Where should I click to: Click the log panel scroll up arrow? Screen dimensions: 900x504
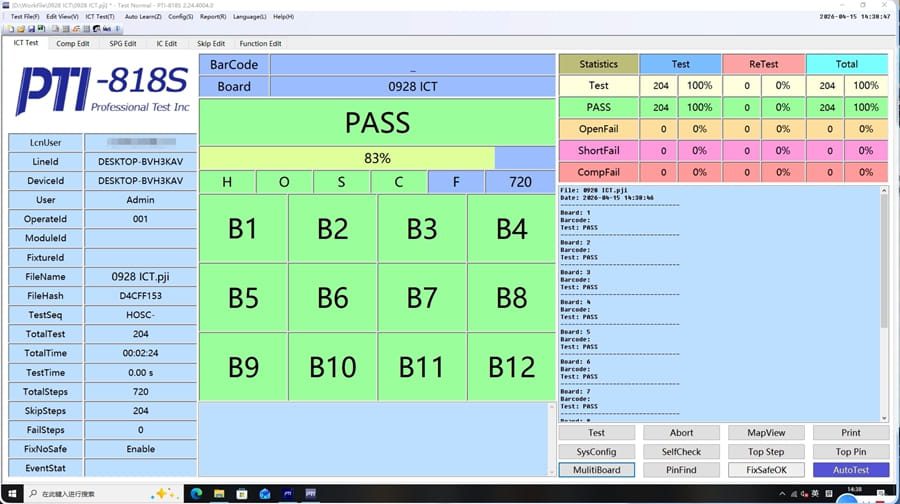point(884,190)
